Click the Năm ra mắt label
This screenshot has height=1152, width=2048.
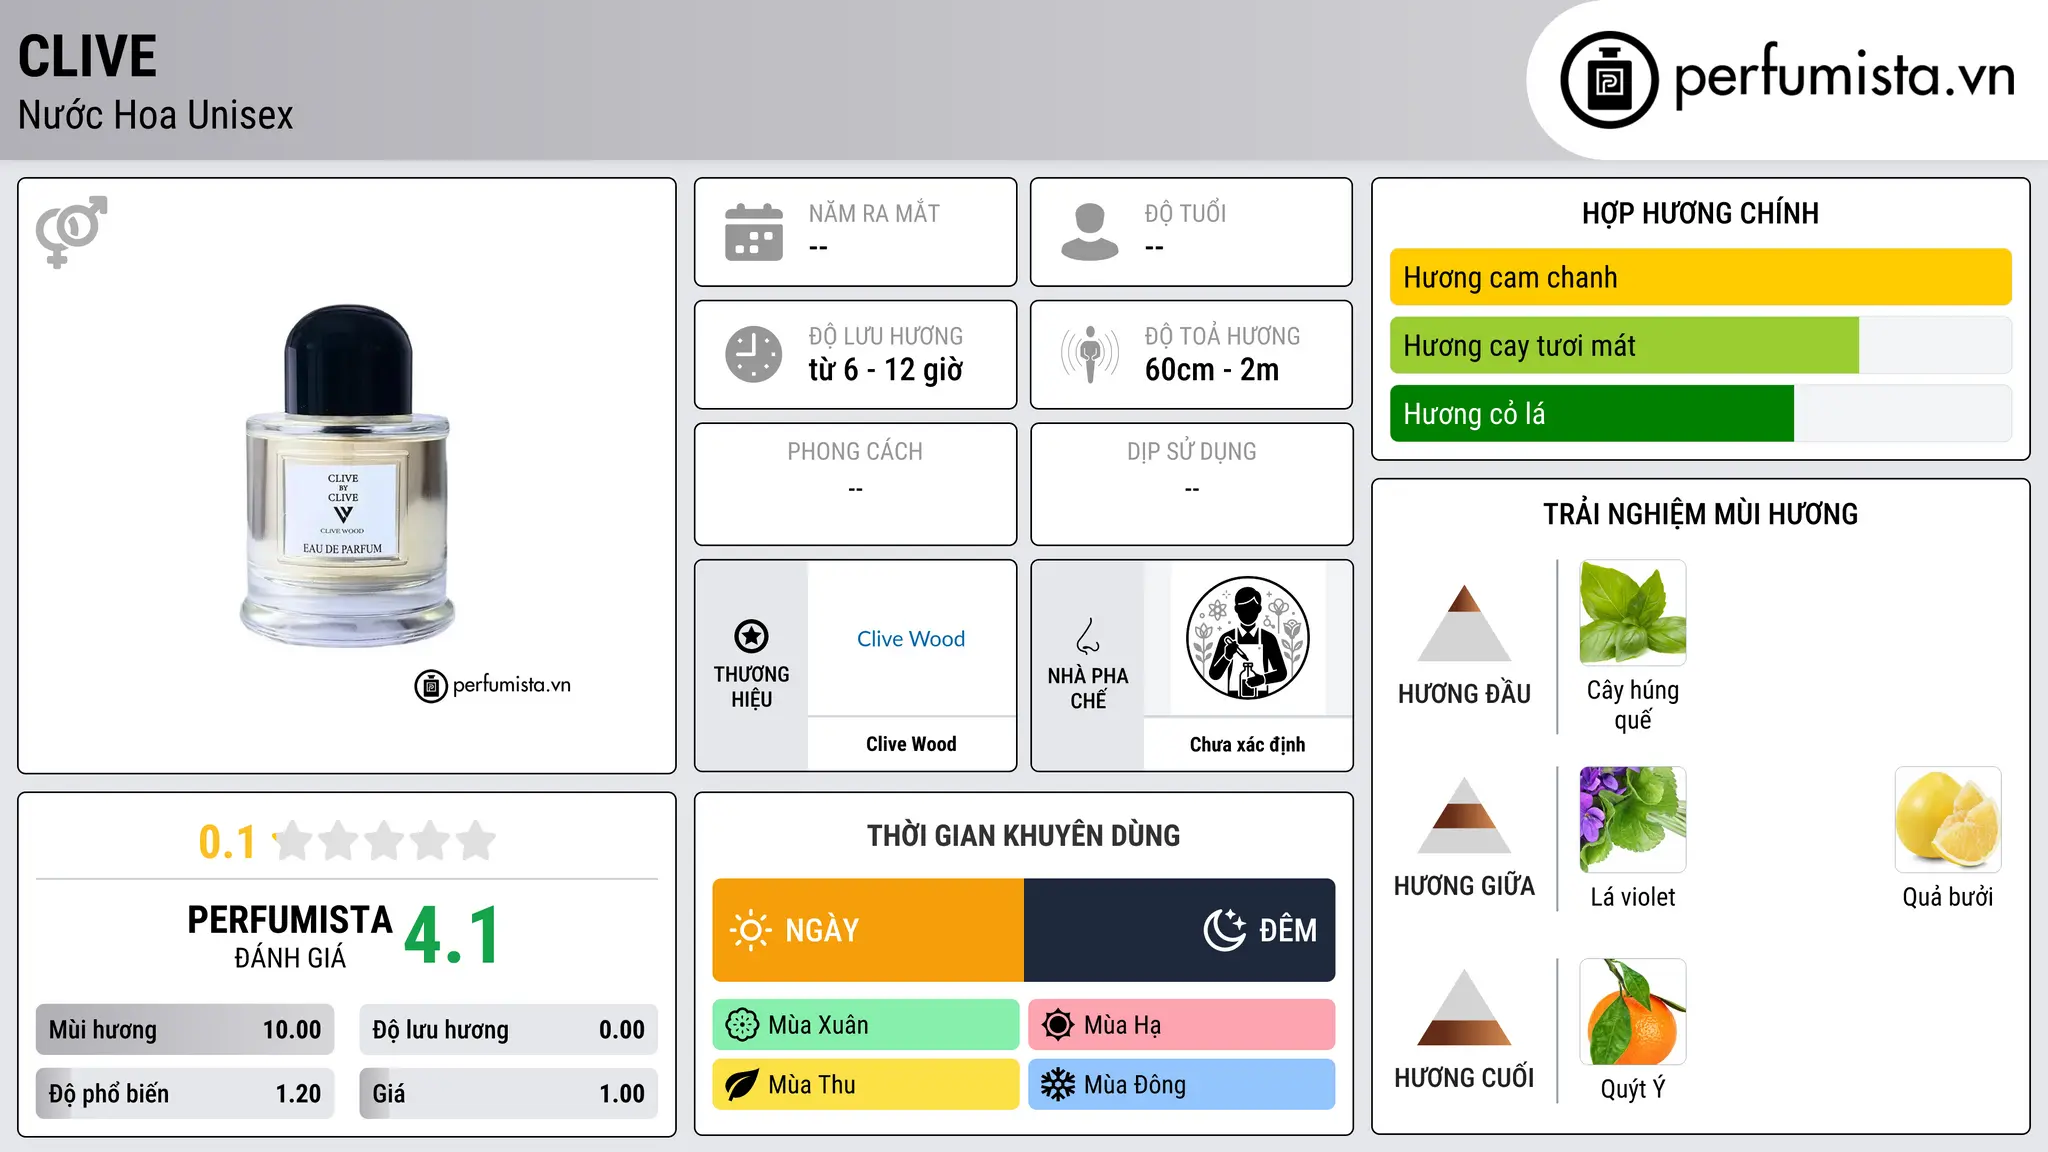874,213
